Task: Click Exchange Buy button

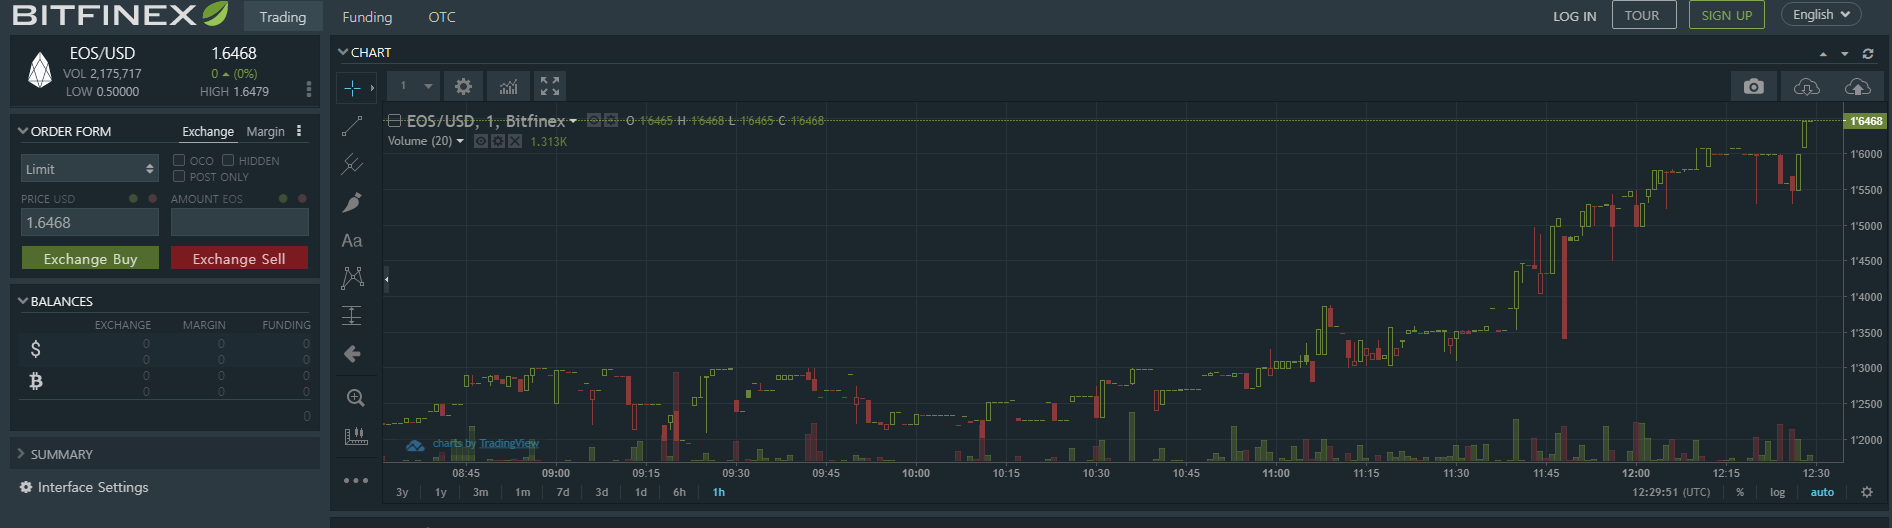Action: point(90,258)
